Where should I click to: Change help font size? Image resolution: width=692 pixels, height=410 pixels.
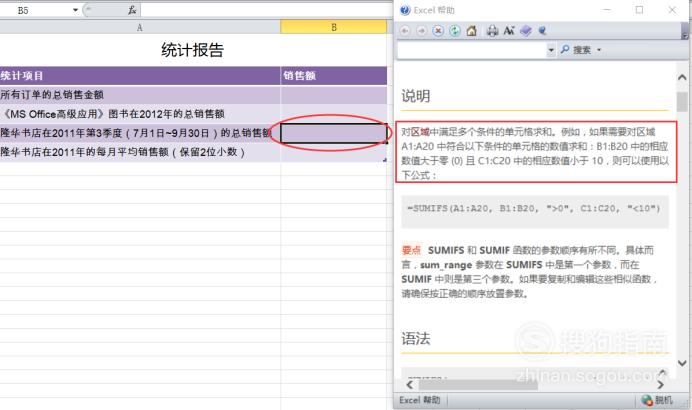click(x=509, y=30)
